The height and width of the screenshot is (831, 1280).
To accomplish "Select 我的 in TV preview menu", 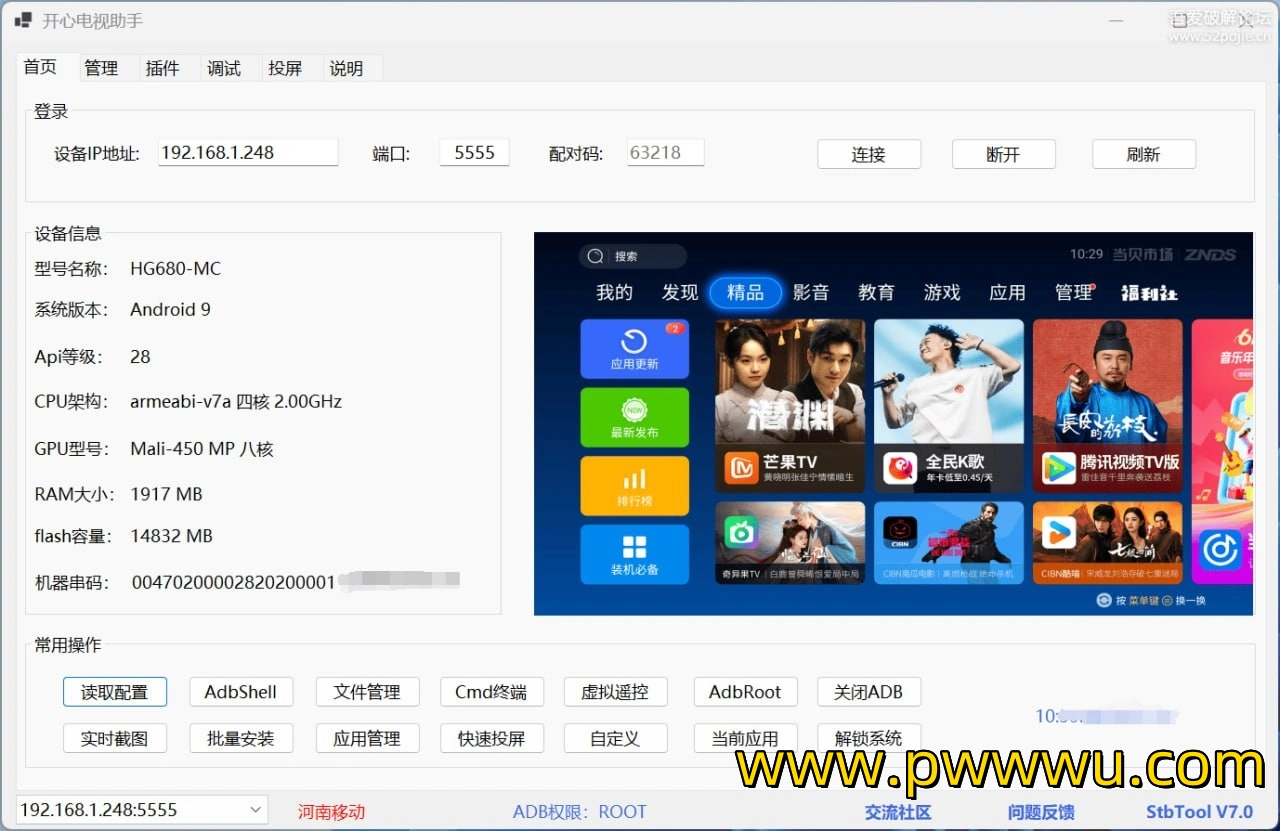I will 614,292.
